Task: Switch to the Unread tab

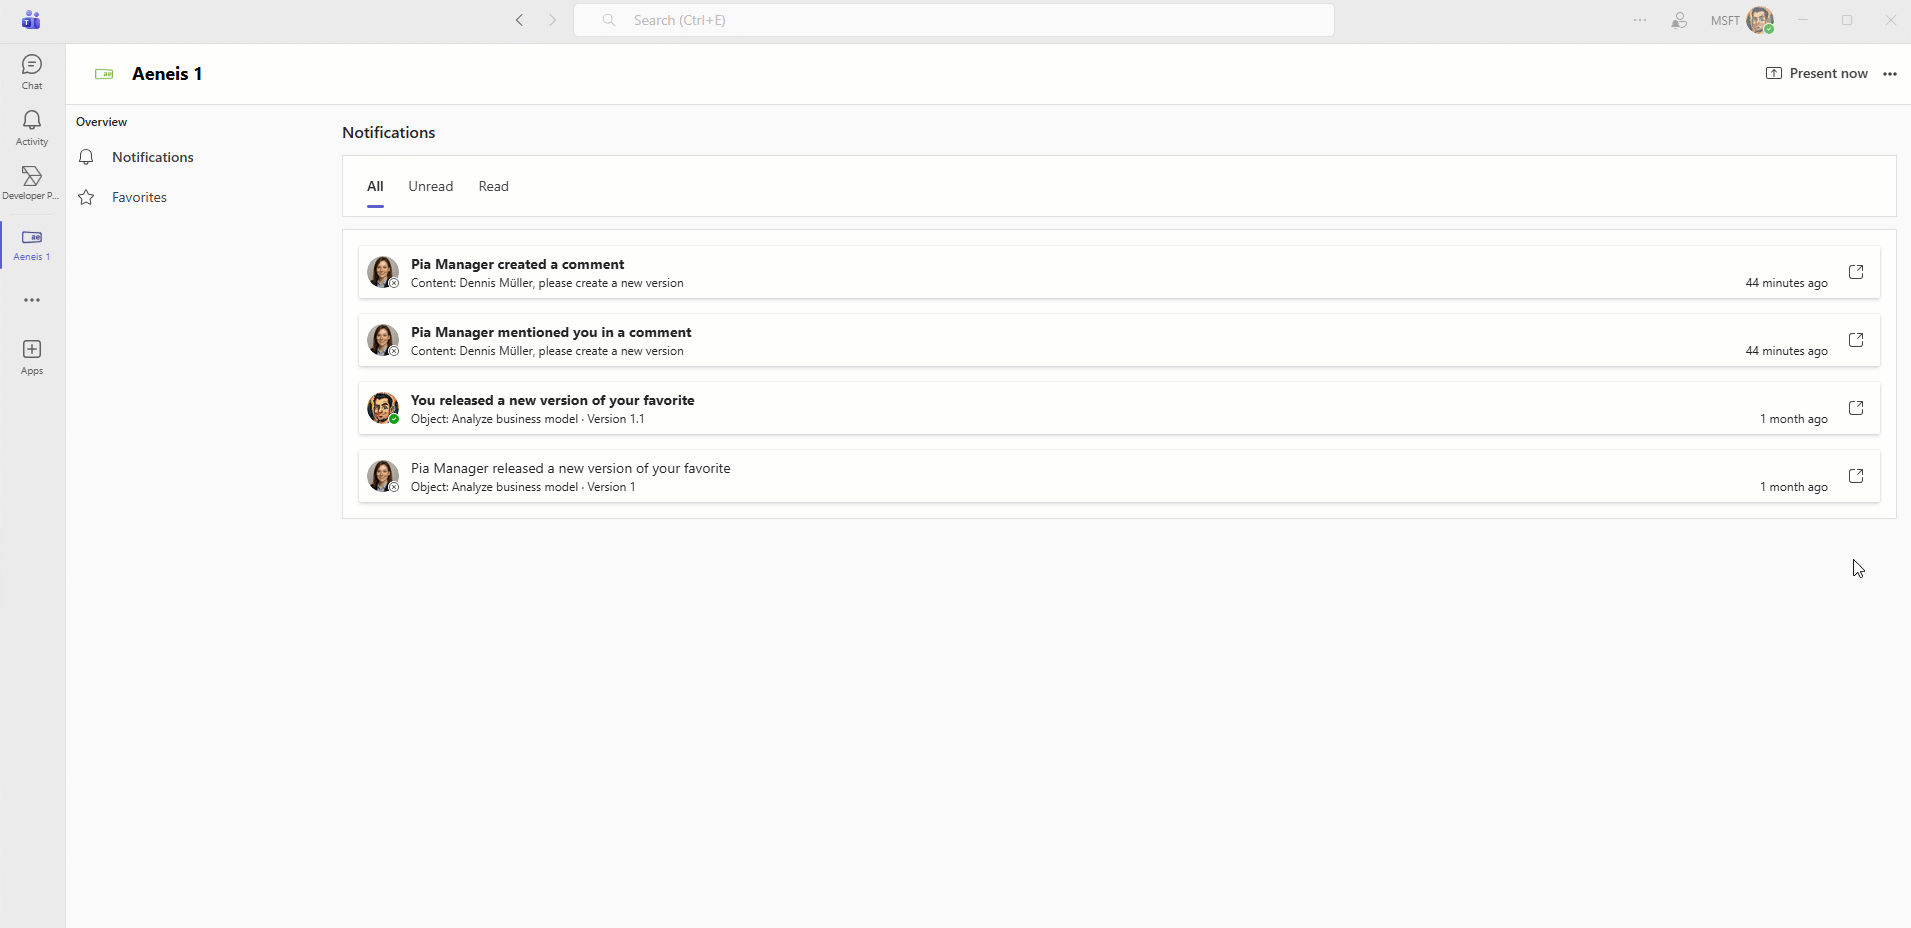Action: point(430,187)
